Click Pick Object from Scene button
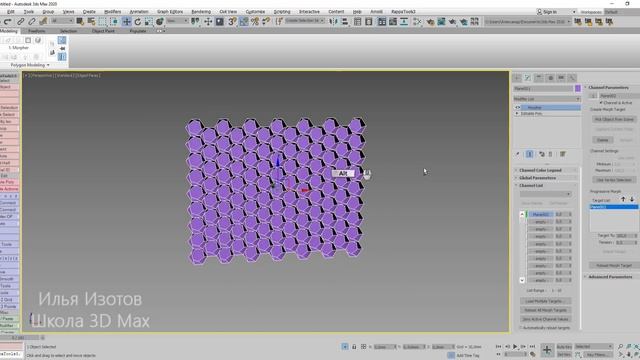The height and width of the screenshot is (360, 640). [614, 119]
